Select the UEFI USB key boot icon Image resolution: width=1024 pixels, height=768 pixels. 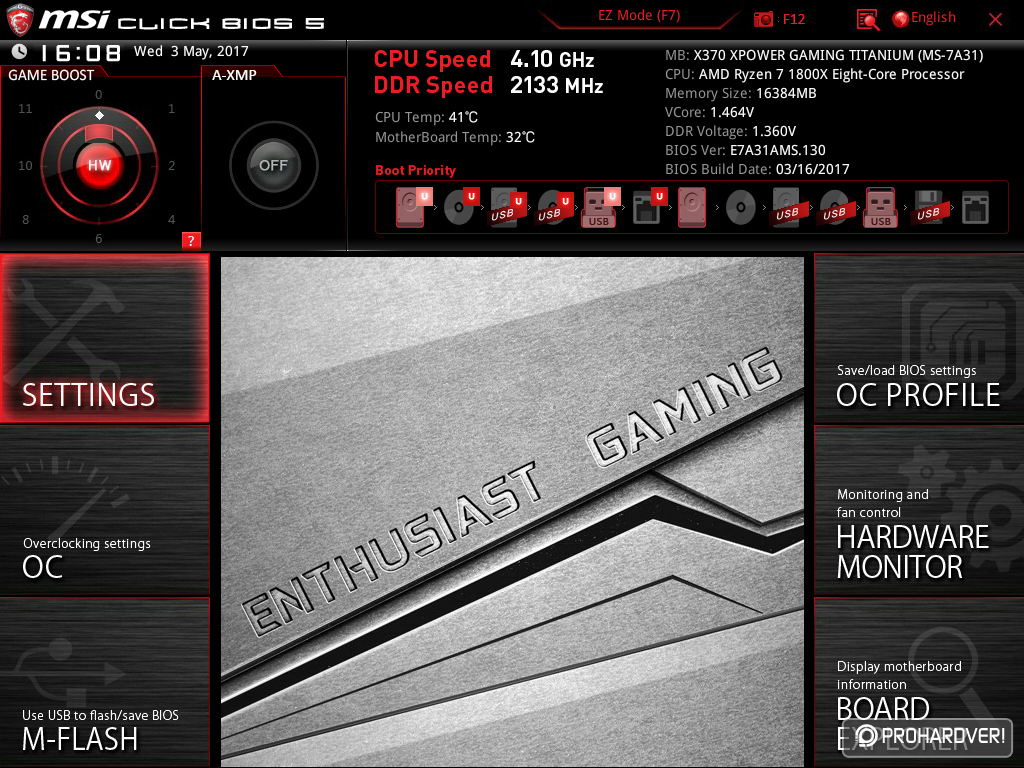point(601,207)
